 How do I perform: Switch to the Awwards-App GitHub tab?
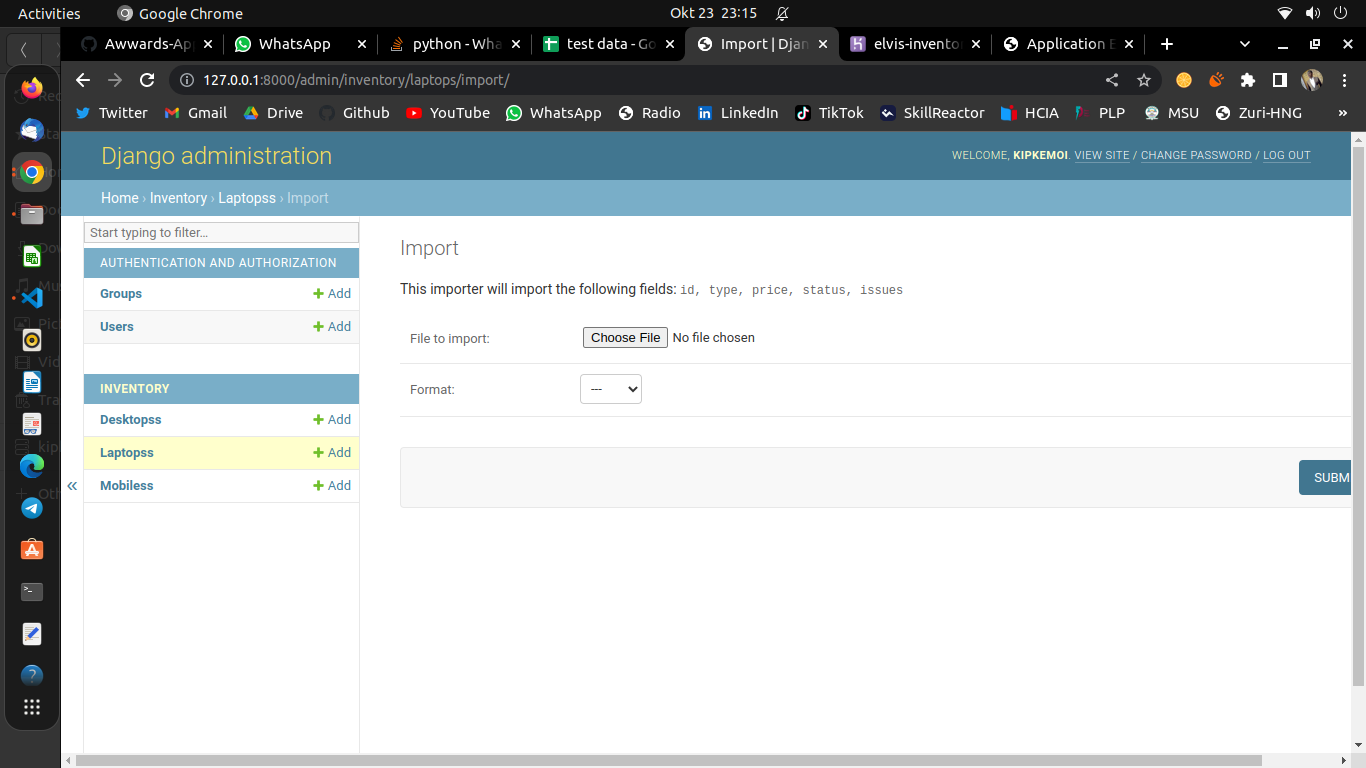click(147, 44)
